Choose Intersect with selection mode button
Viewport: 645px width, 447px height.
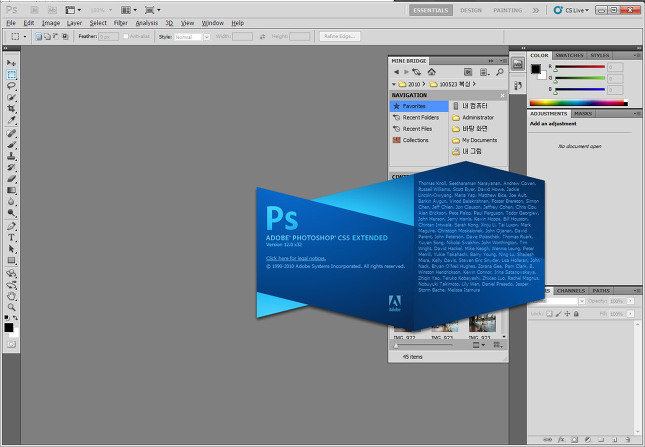coord(65,37)
